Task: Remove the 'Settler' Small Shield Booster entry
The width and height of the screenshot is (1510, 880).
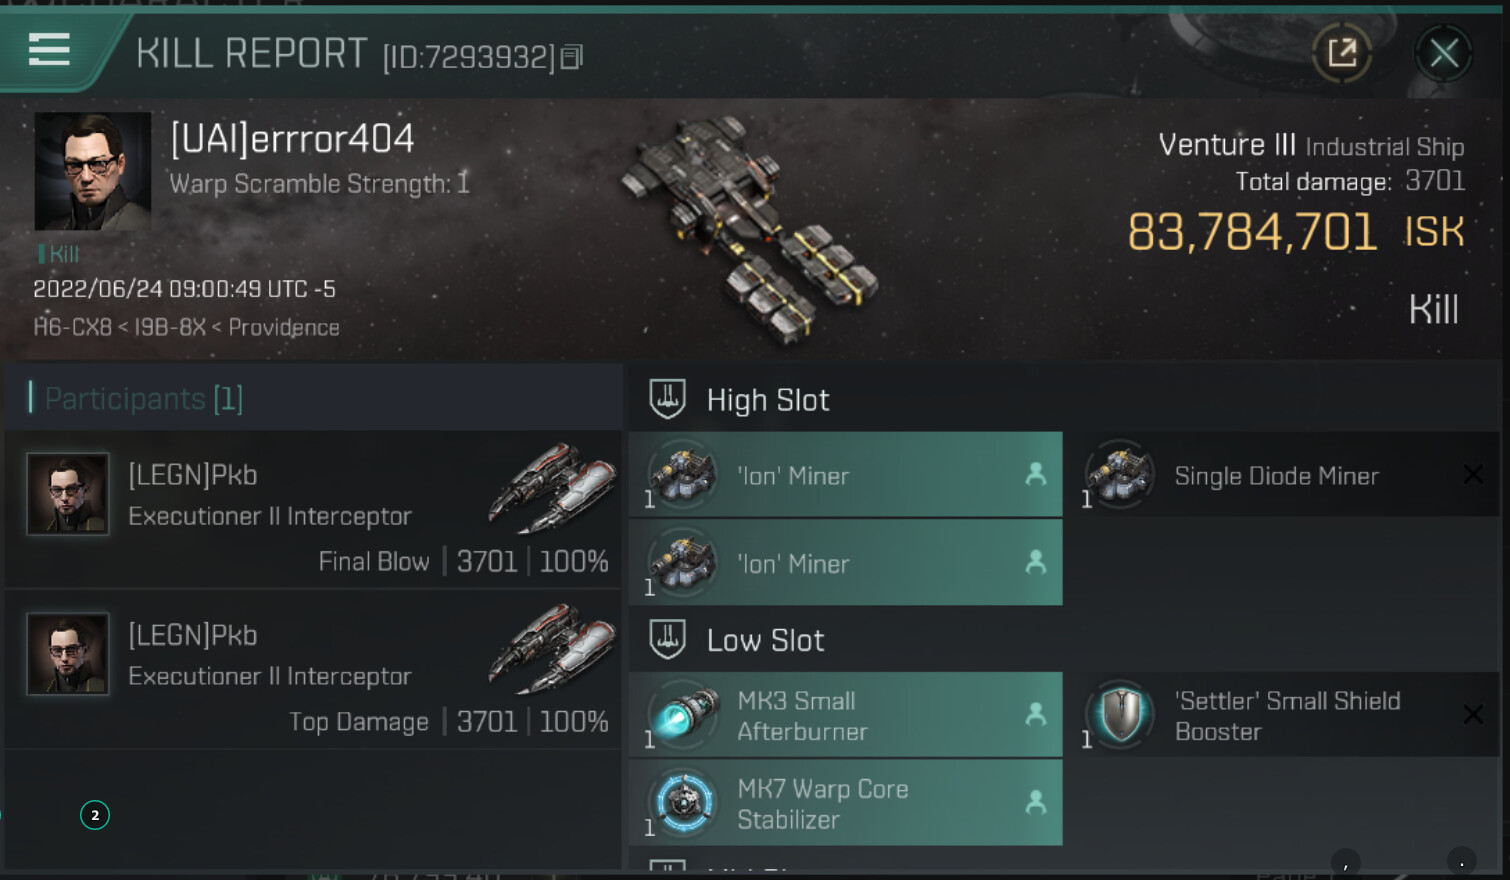Action: pyautogui.click(x=1473, y=714)
